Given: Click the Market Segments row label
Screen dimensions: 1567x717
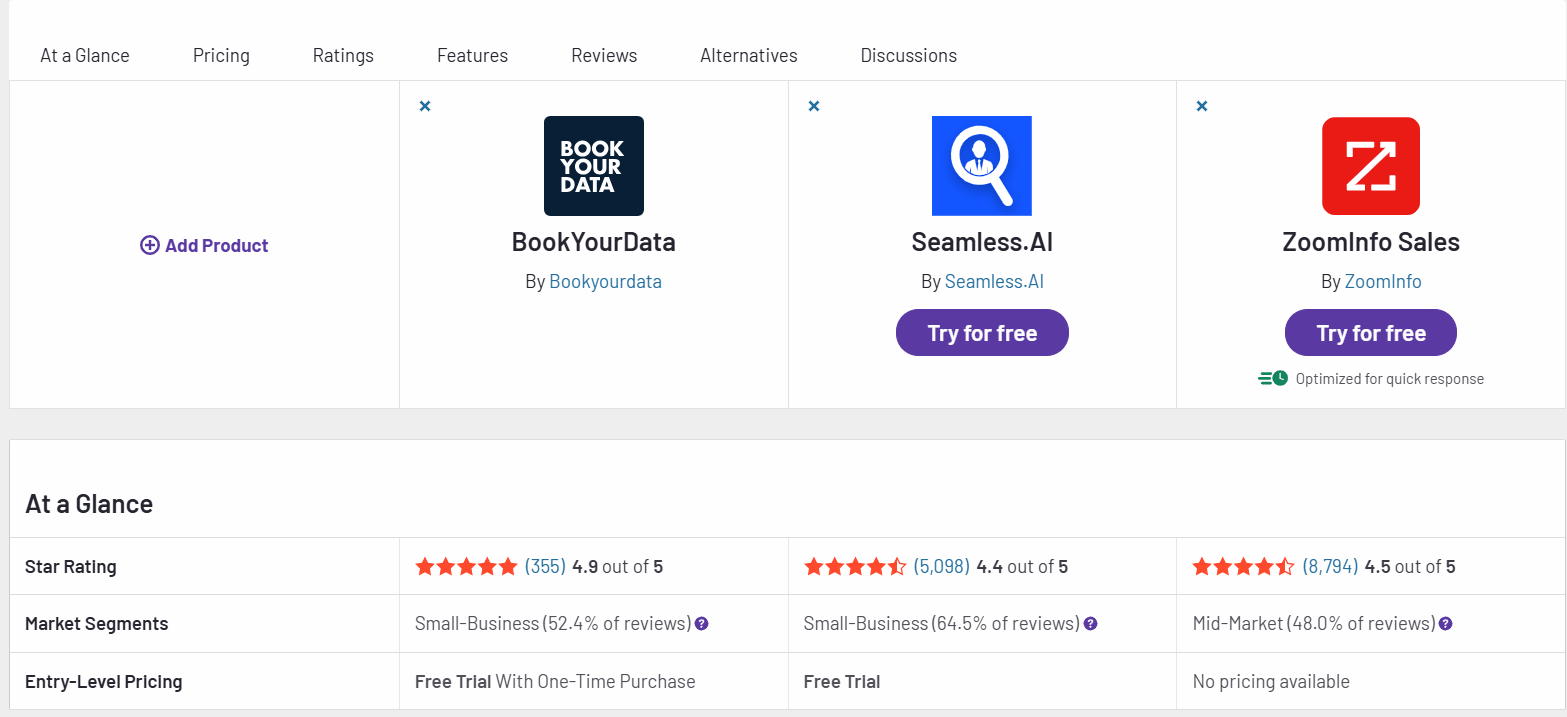Looking at the screenshot, I should (97, 624).
